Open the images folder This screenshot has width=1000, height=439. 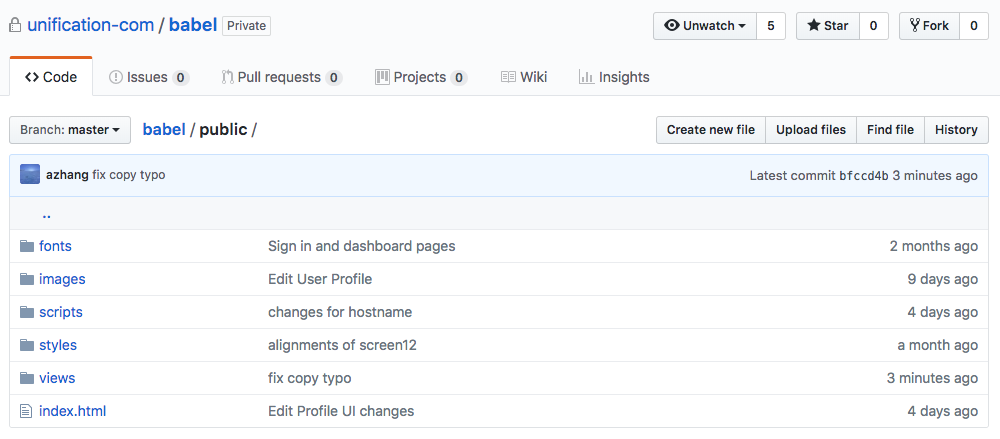click(62, 279)
